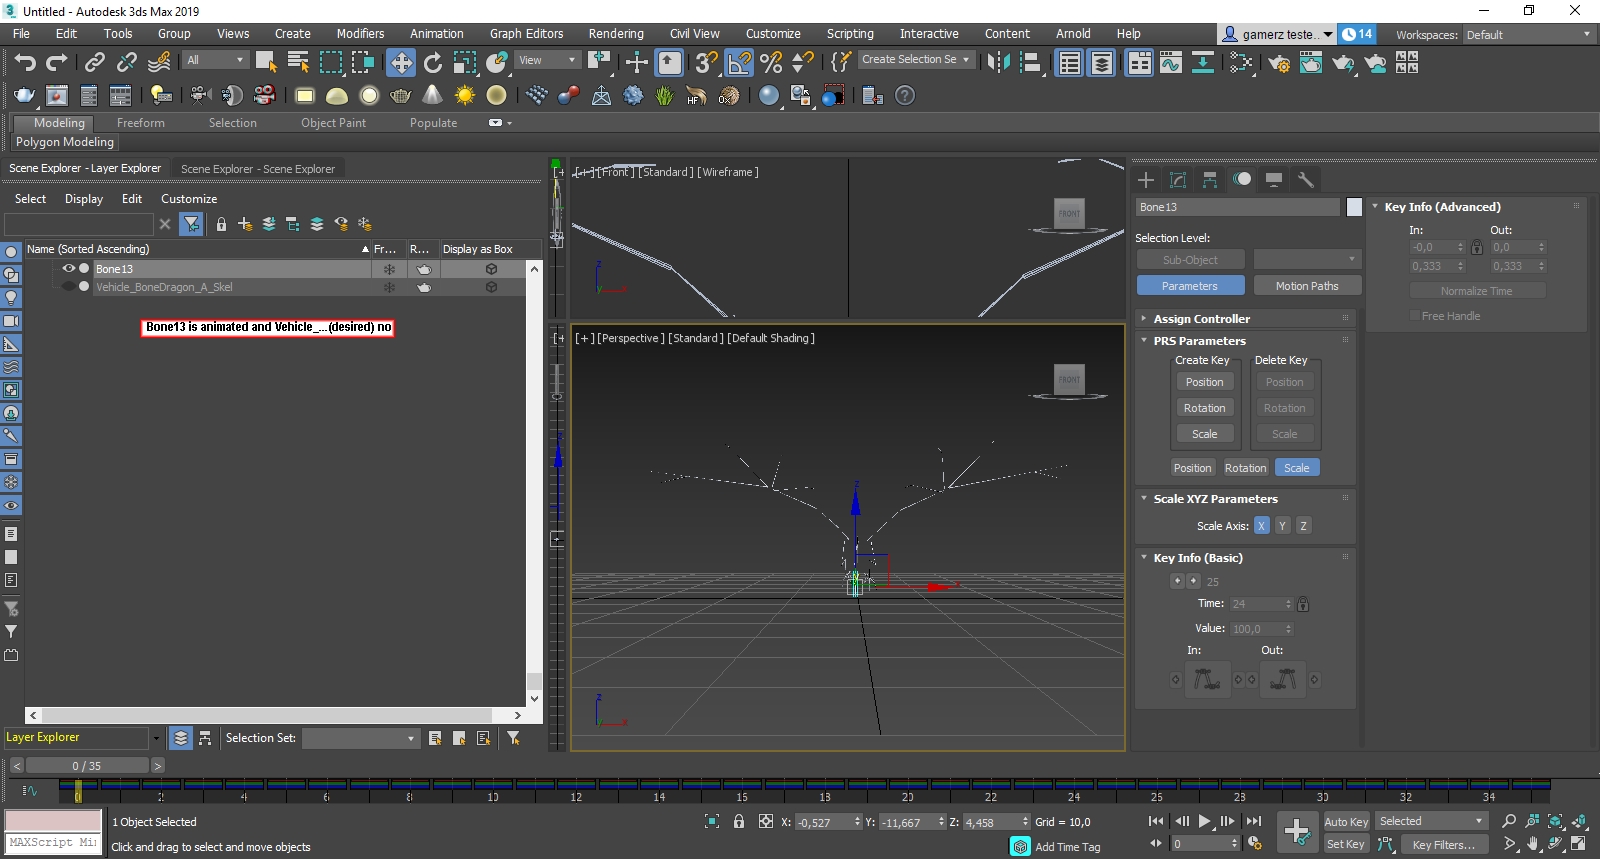Select the Undo arrow icon
1600x859 pixels.
[25, 62]
